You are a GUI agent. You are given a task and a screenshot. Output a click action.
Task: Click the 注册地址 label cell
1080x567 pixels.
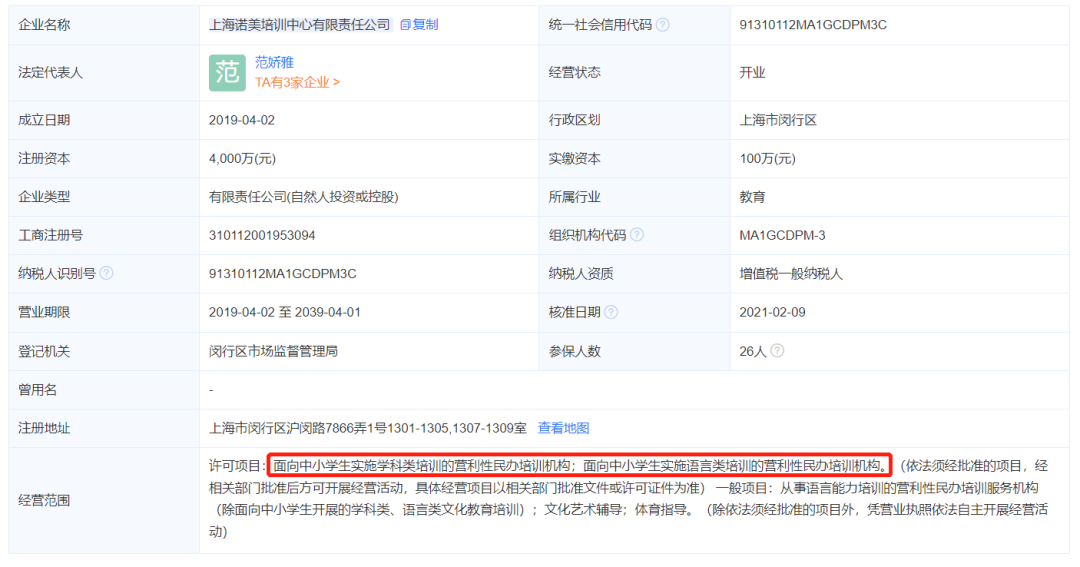tap(104, 429)
